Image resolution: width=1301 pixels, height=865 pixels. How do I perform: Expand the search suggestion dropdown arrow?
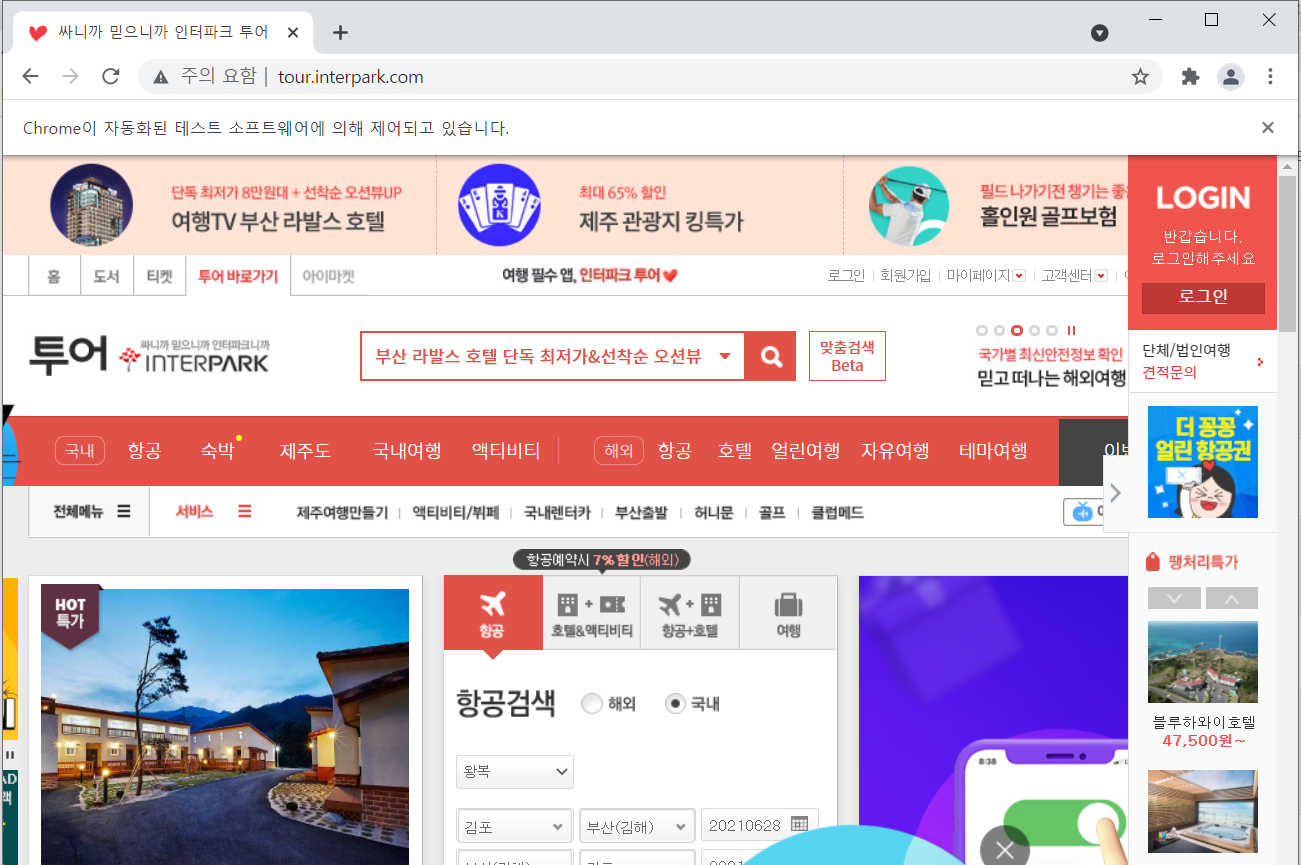click(725, 356)
